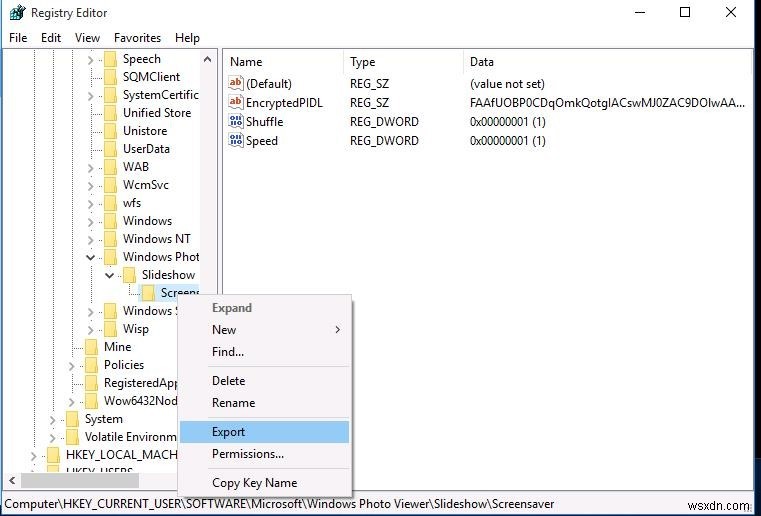Open the Help menu
The image size is (761, 516).
click(x=187, y=38)
